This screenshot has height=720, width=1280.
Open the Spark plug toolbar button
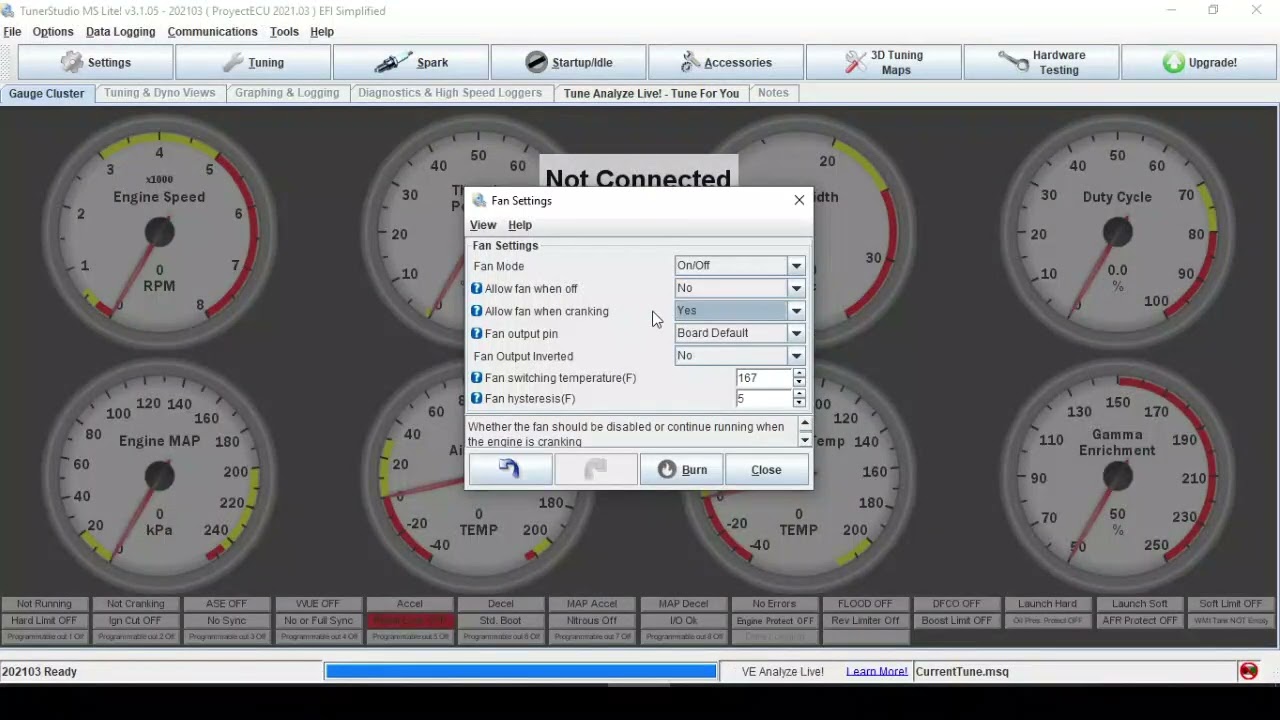coord(411,62)
